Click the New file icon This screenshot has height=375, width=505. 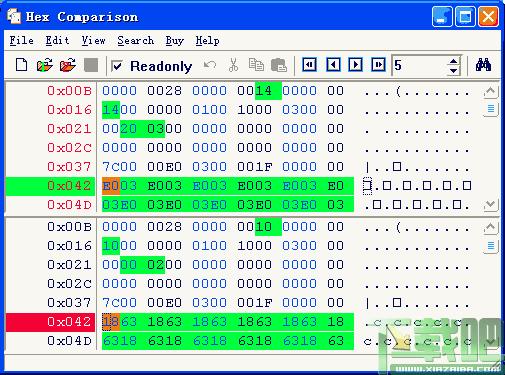click(x=22, y=65)
